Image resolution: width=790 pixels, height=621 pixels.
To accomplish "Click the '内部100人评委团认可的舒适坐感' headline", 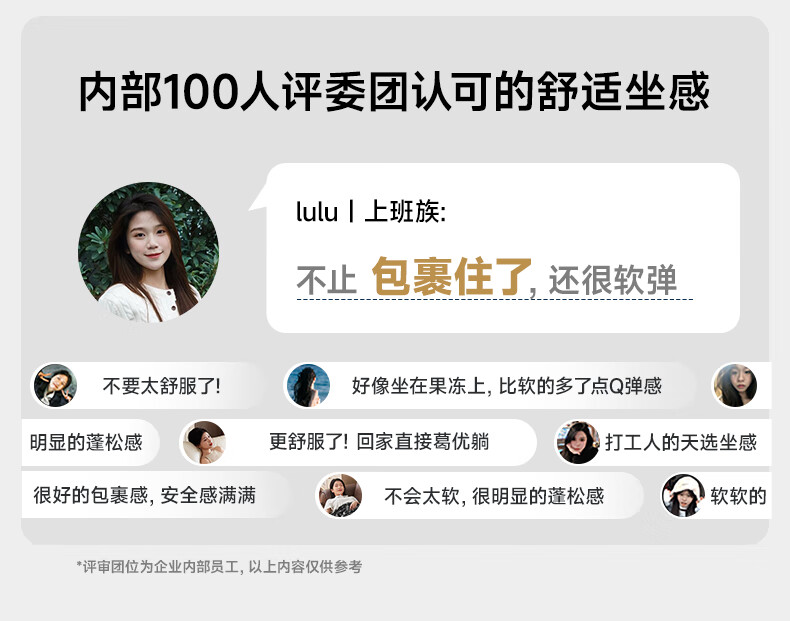I will coord(394,91).
